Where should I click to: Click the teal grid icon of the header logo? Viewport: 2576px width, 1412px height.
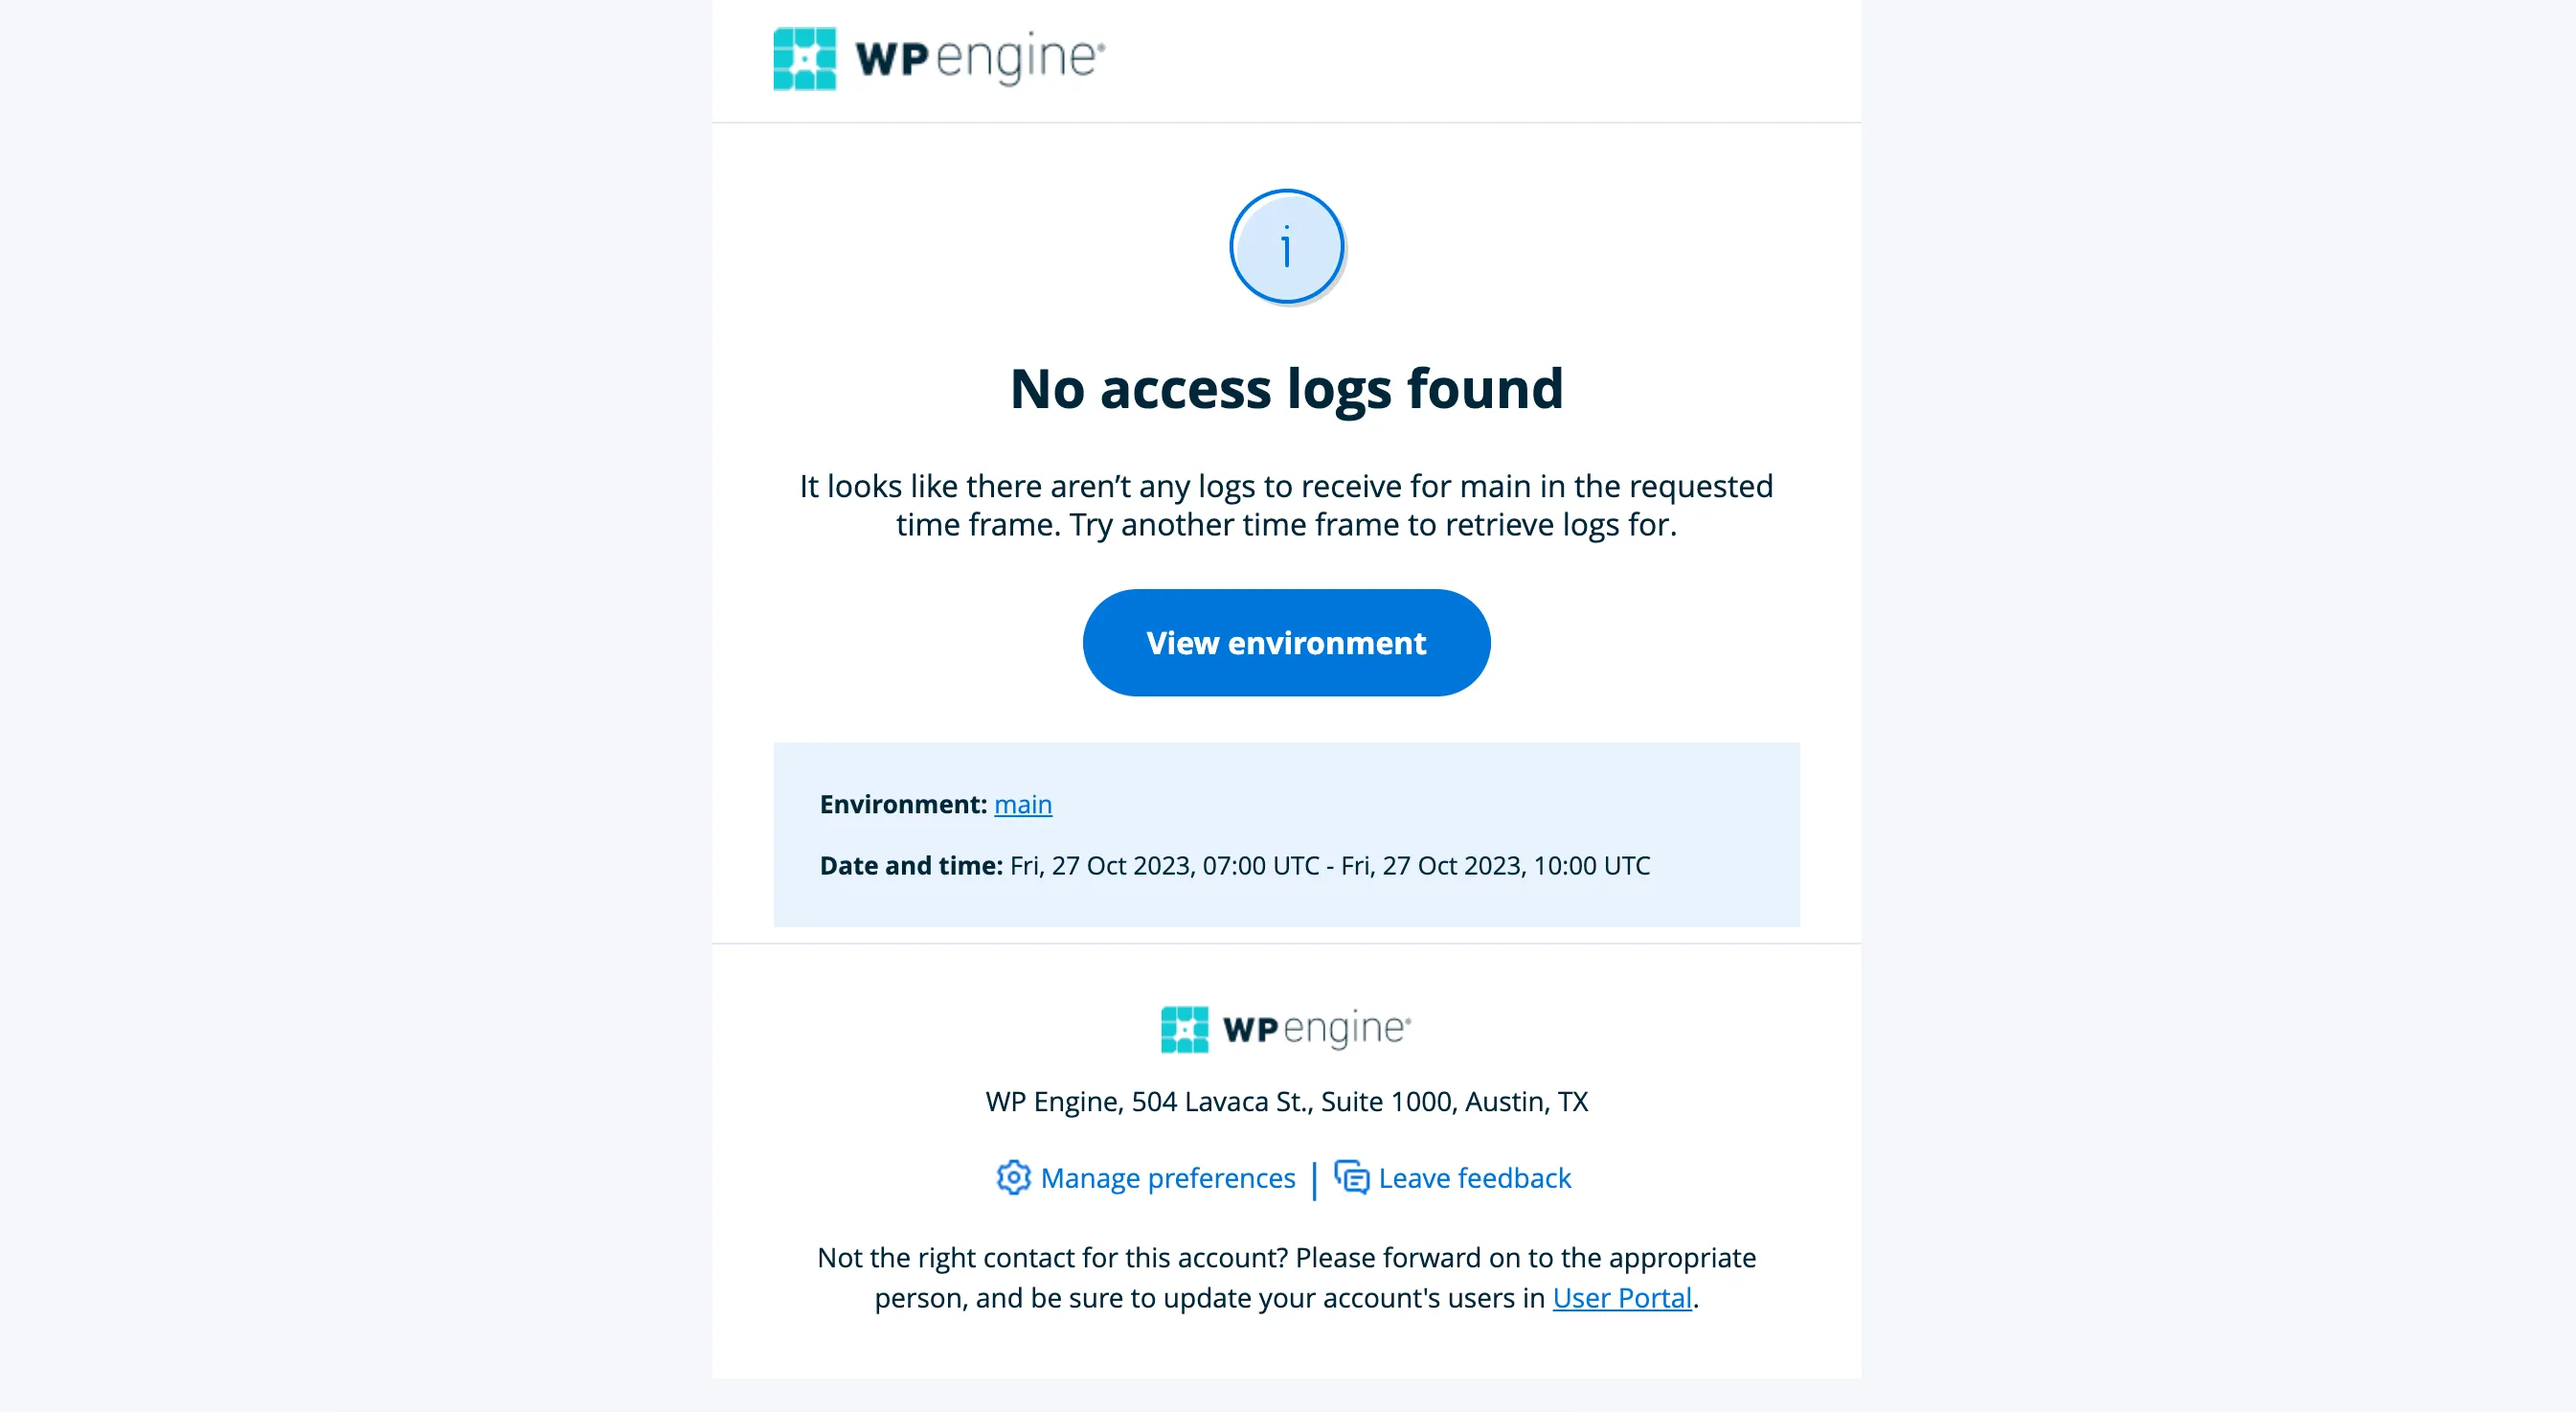click(x=804, y=59)
